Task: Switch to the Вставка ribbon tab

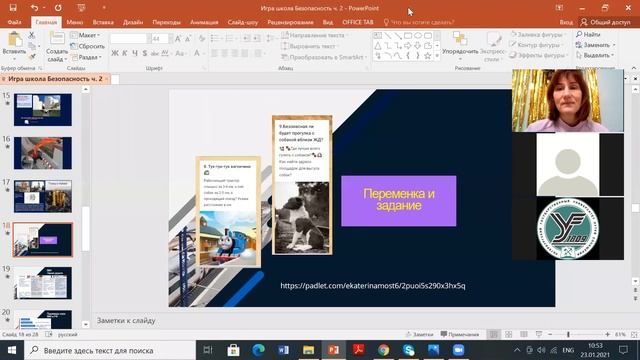Action: [x=103, y=22]
